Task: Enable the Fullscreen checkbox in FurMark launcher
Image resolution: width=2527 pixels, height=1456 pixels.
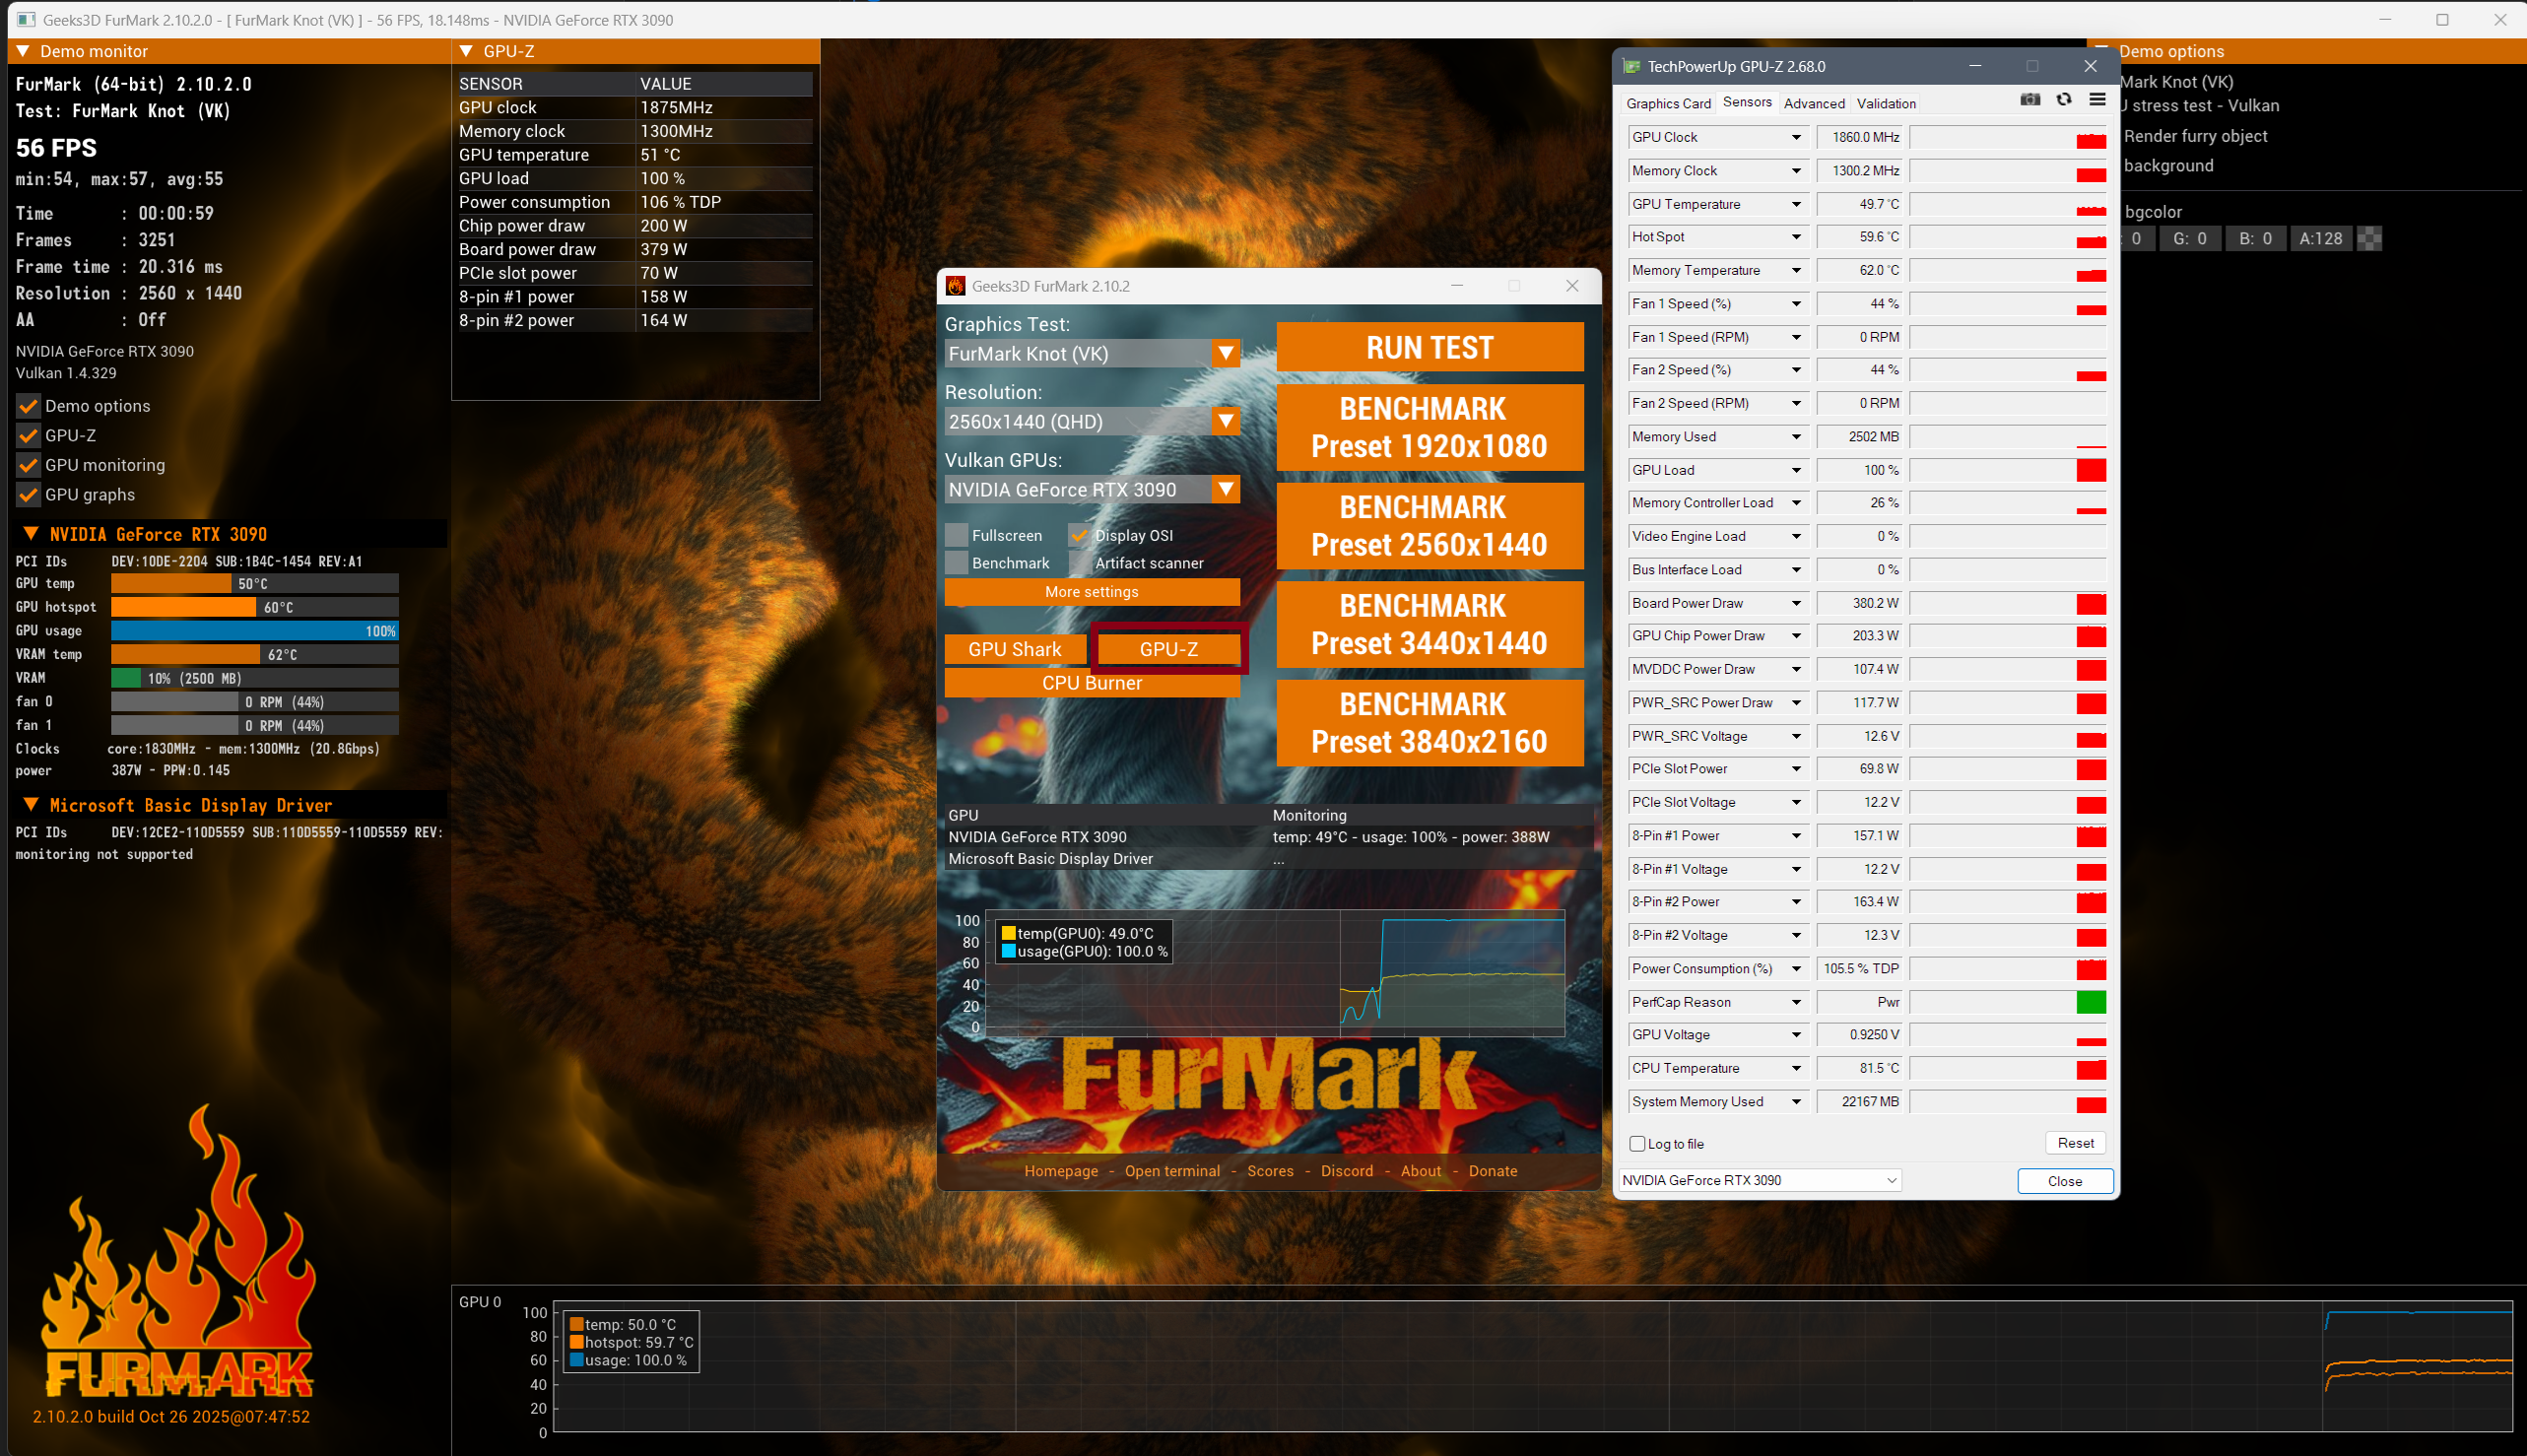Action: (957, 535)
